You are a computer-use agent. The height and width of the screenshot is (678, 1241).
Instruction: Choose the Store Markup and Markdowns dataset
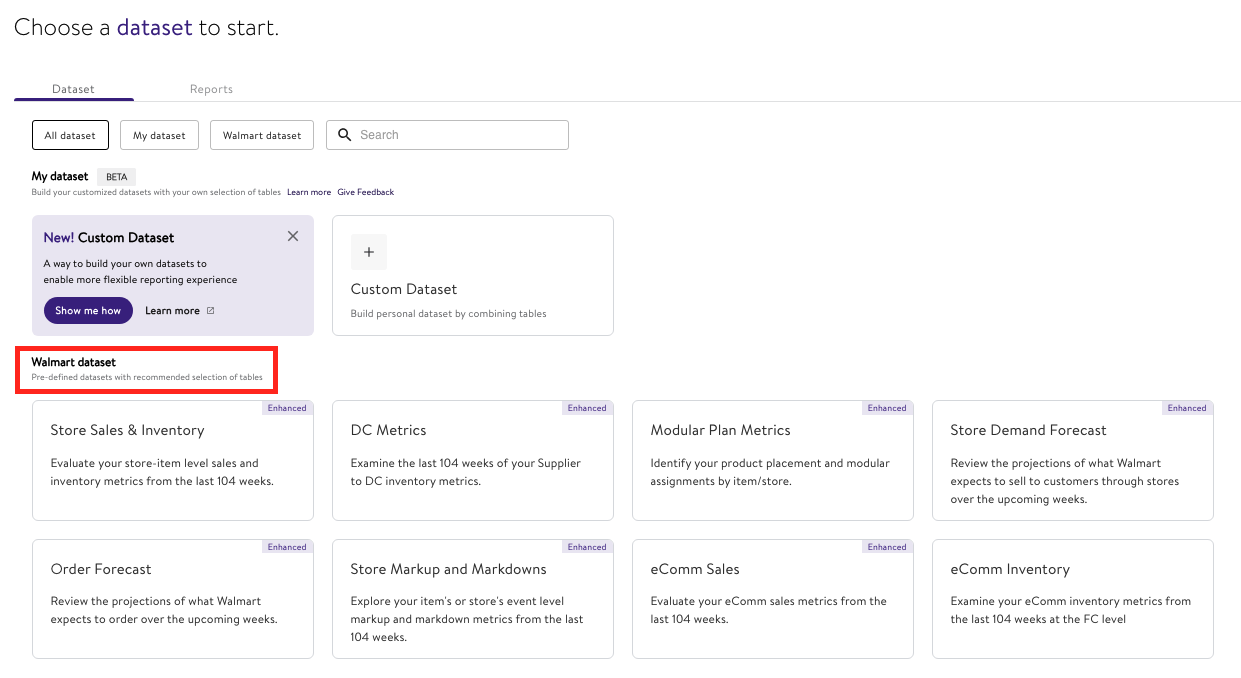click(472, 599)
